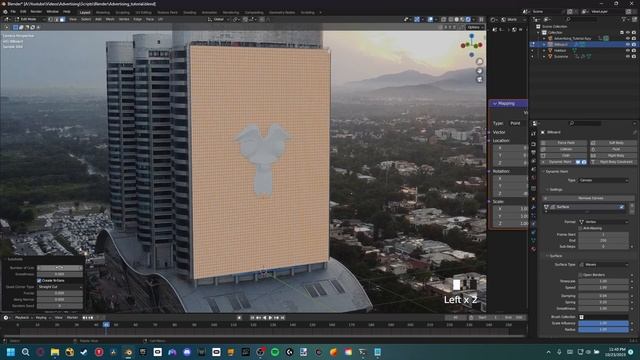640x360 pixels.
Task: Click the Radius slider in Surface panel
Action: (603, 329)
